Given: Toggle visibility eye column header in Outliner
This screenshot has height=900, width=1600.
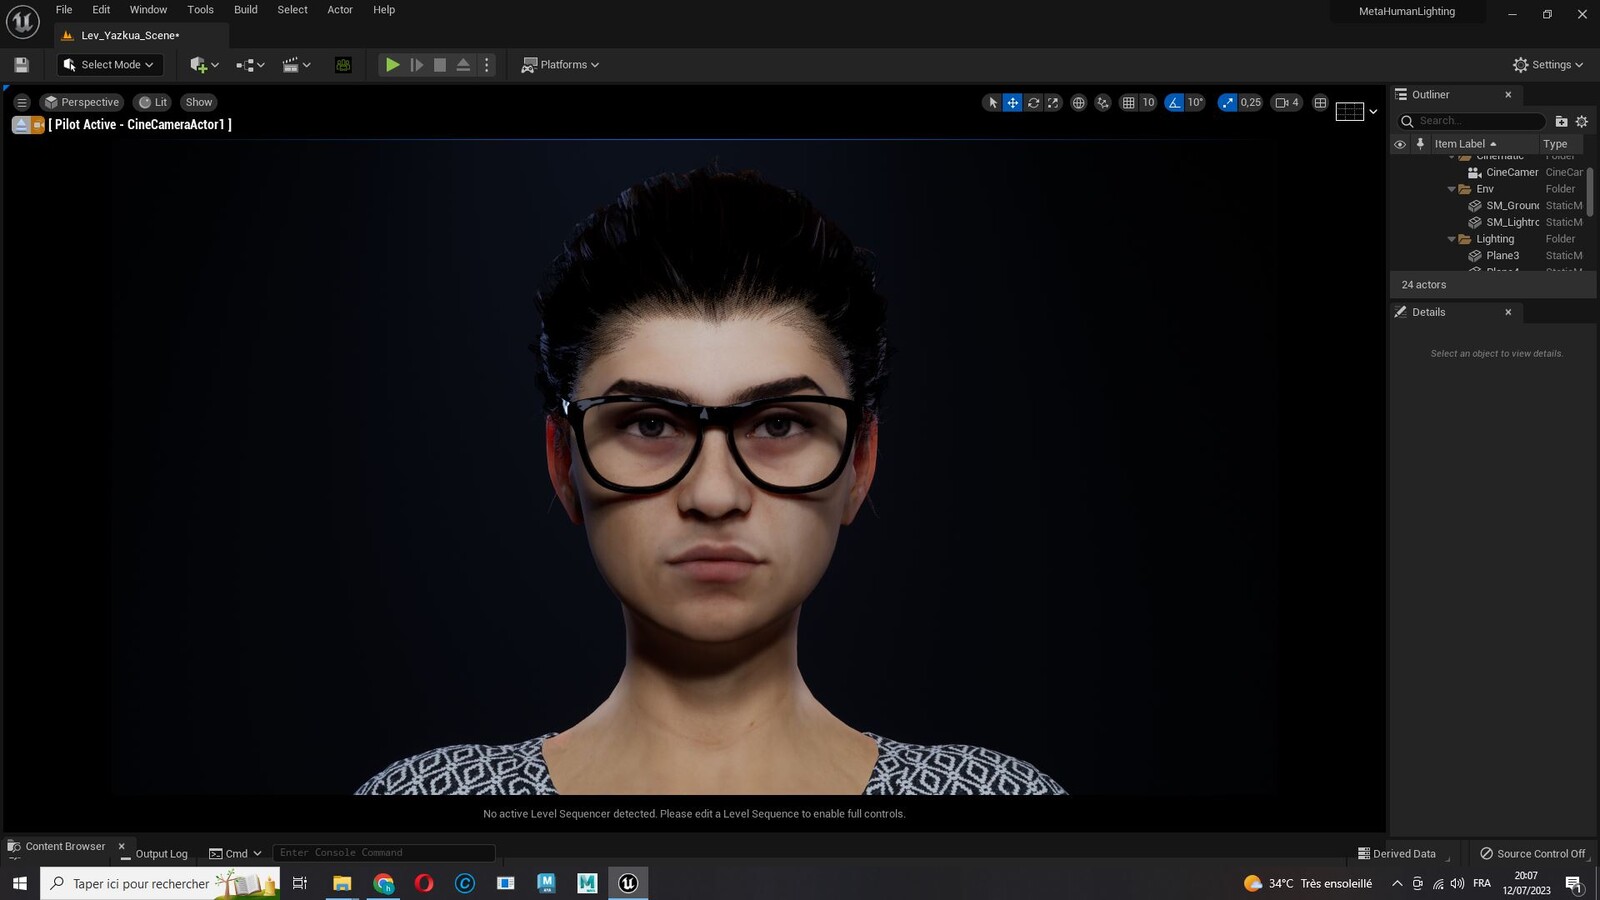Looking at the screenshot, I should tap(1400, 144).
